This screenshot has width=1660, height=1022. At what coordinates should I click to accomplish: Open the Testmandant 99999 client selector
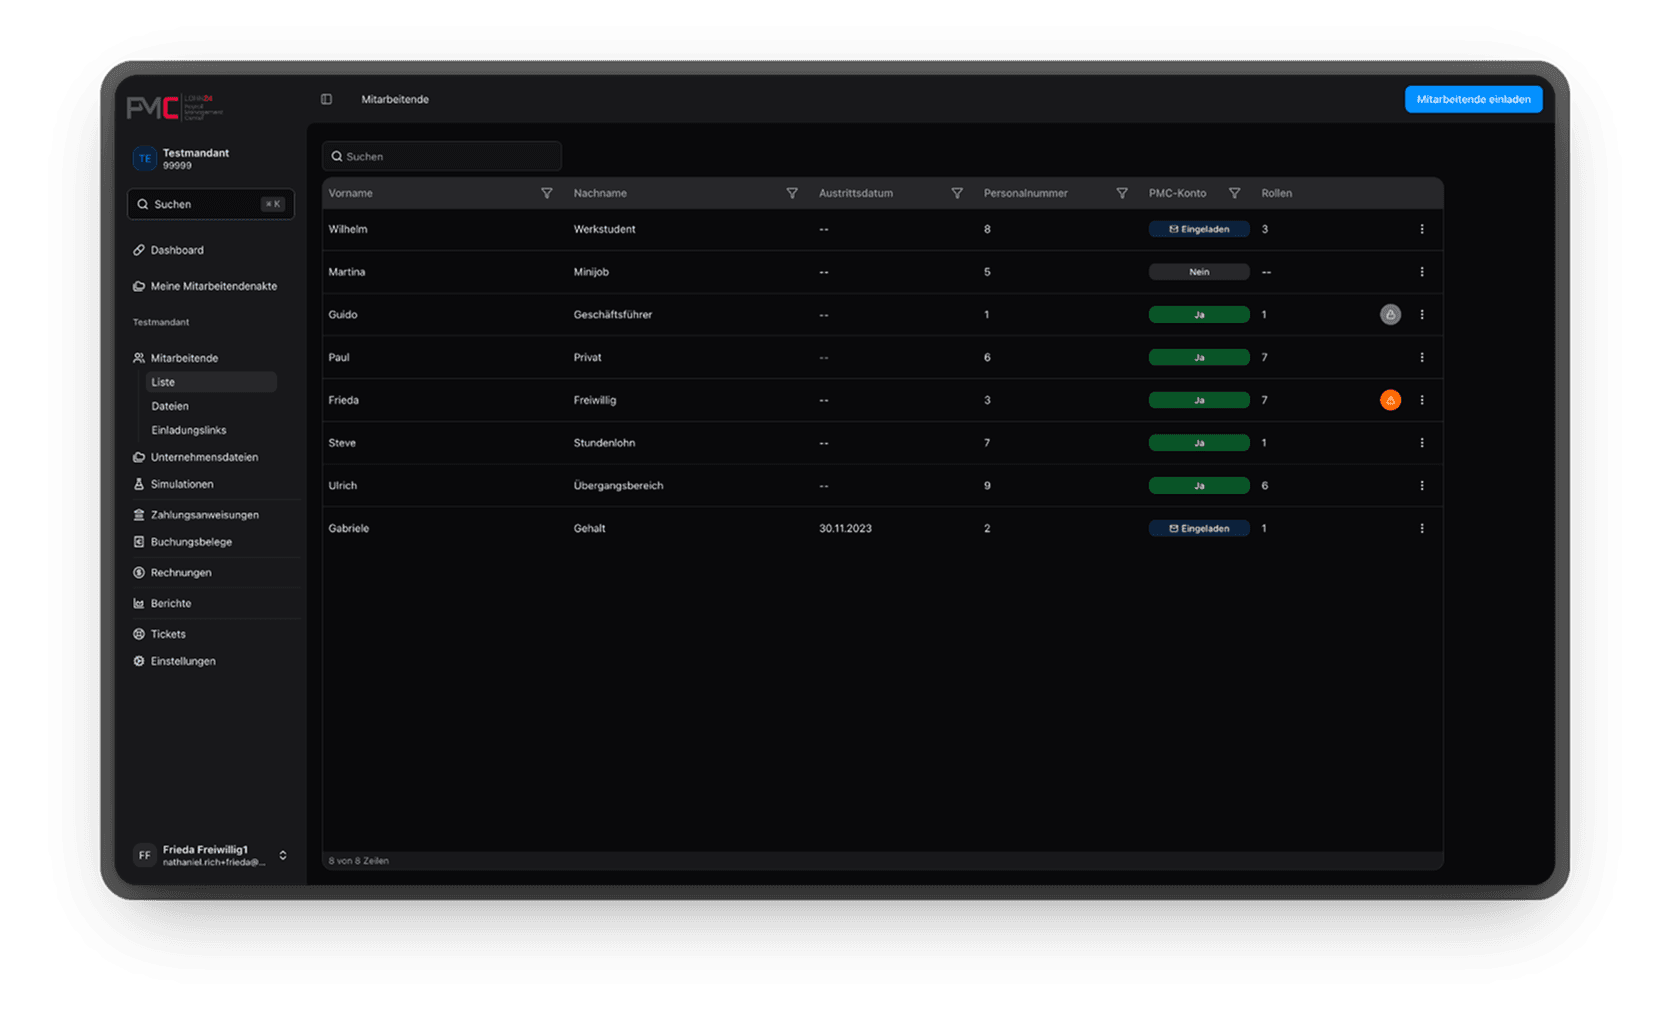coord(210,158)
